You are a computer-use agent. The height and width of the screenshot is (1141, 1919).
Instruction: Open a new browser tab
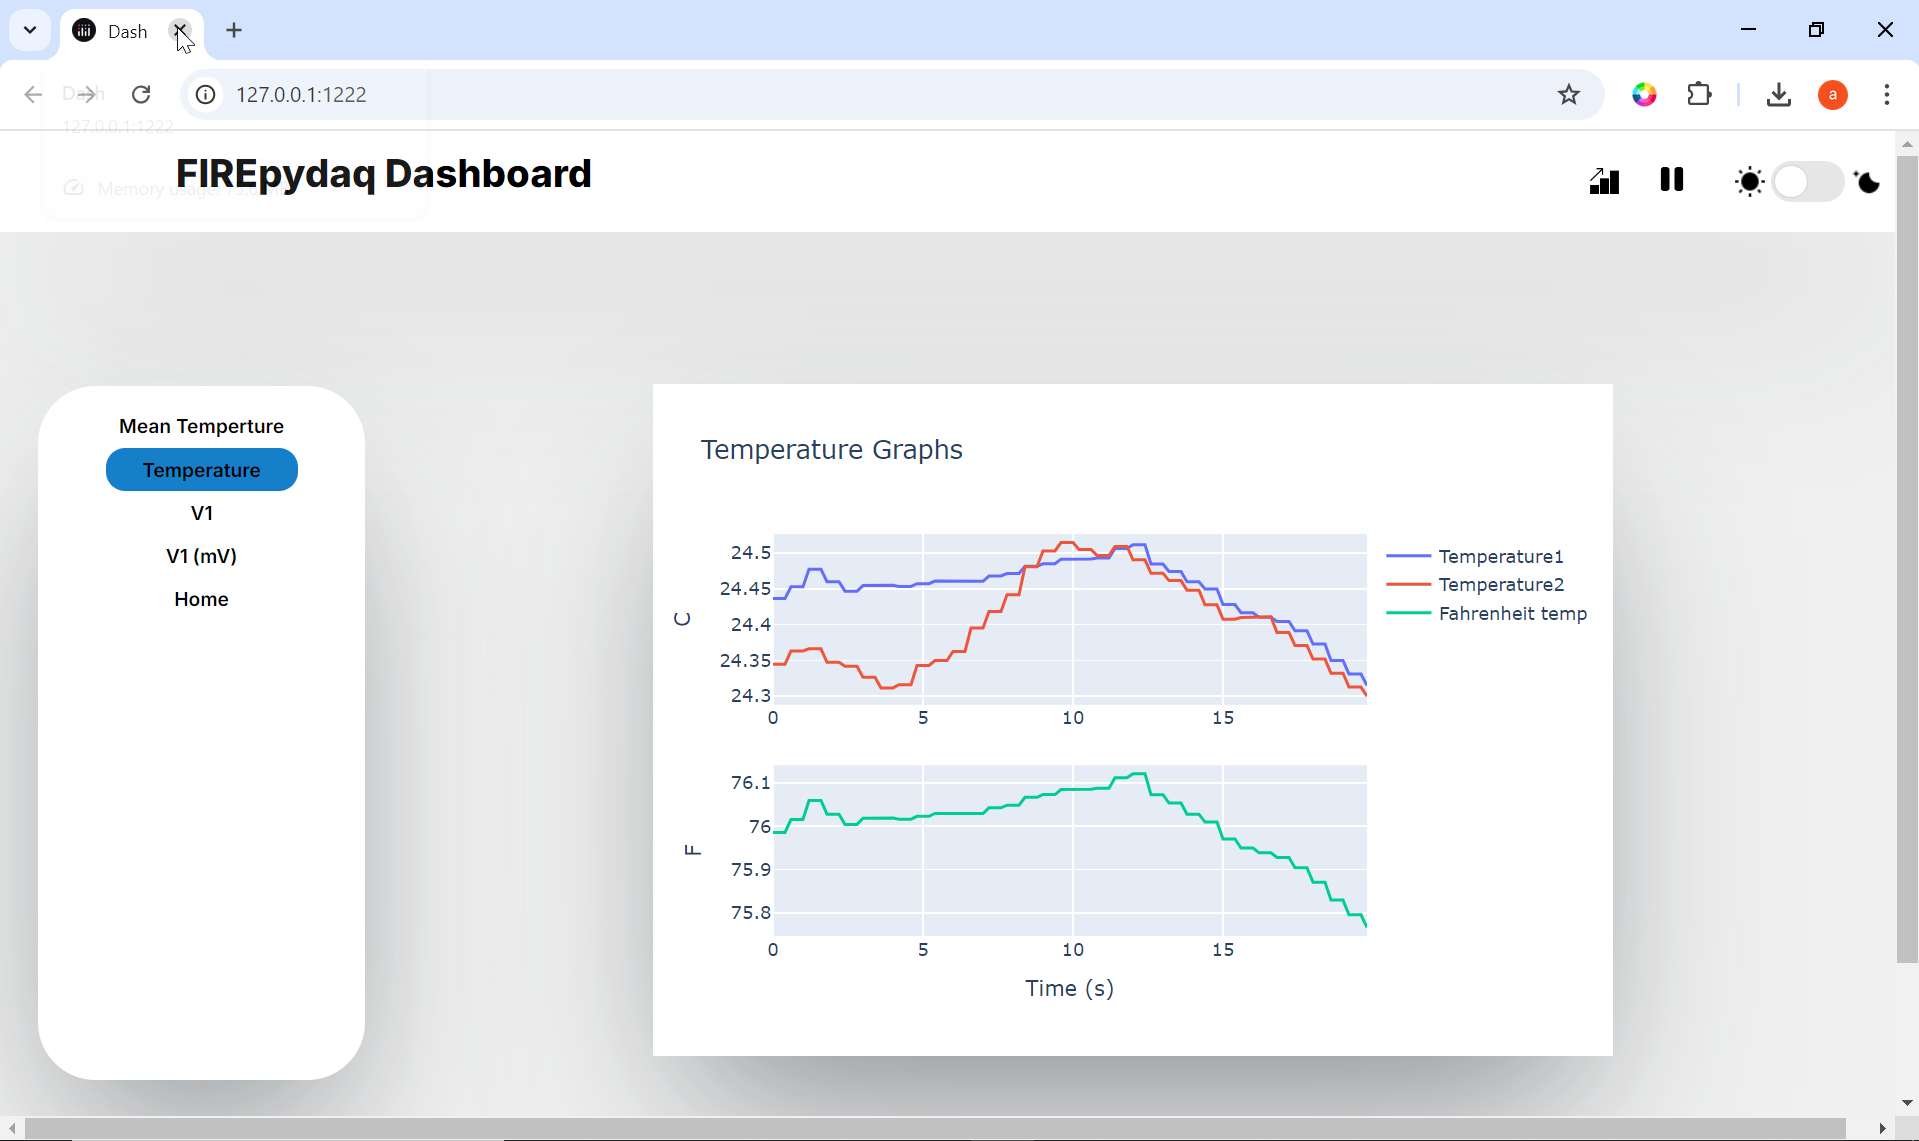click(x=234, y=30)
